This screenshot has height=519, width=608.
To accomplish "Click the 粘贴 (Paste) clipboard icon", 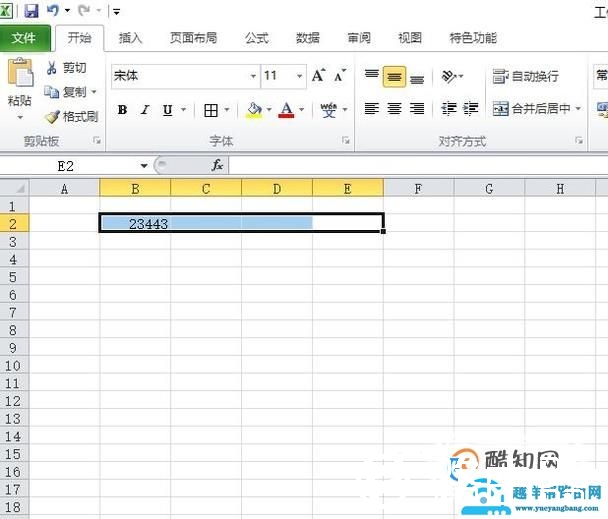I will click(x=20, y=73).
